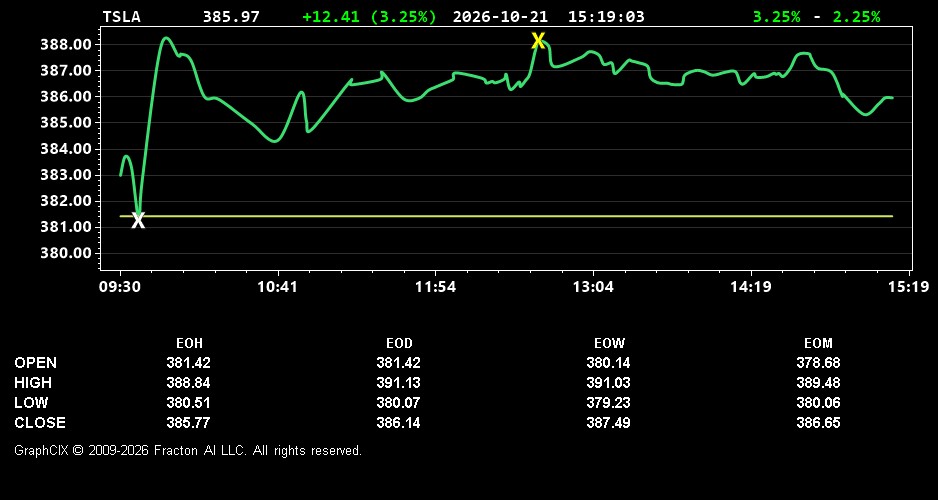
Task: Click EOD open value 381.42
Action: 398,363
